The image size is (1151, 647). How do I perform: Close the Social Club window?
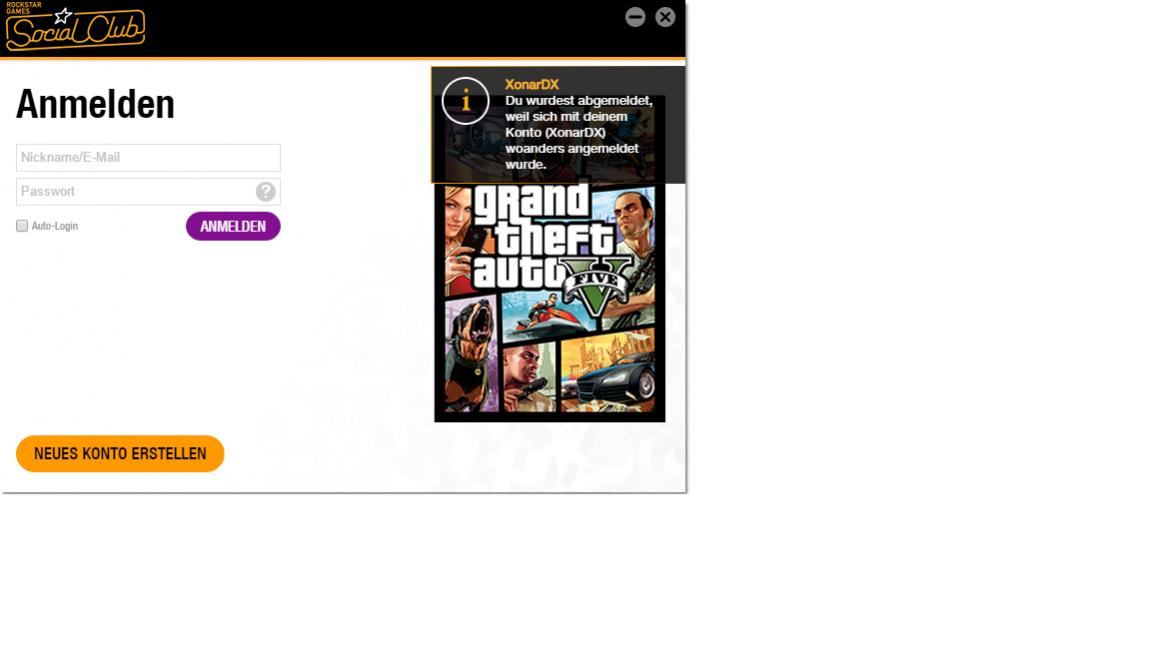pyautogui.click(x=665, y=17)
